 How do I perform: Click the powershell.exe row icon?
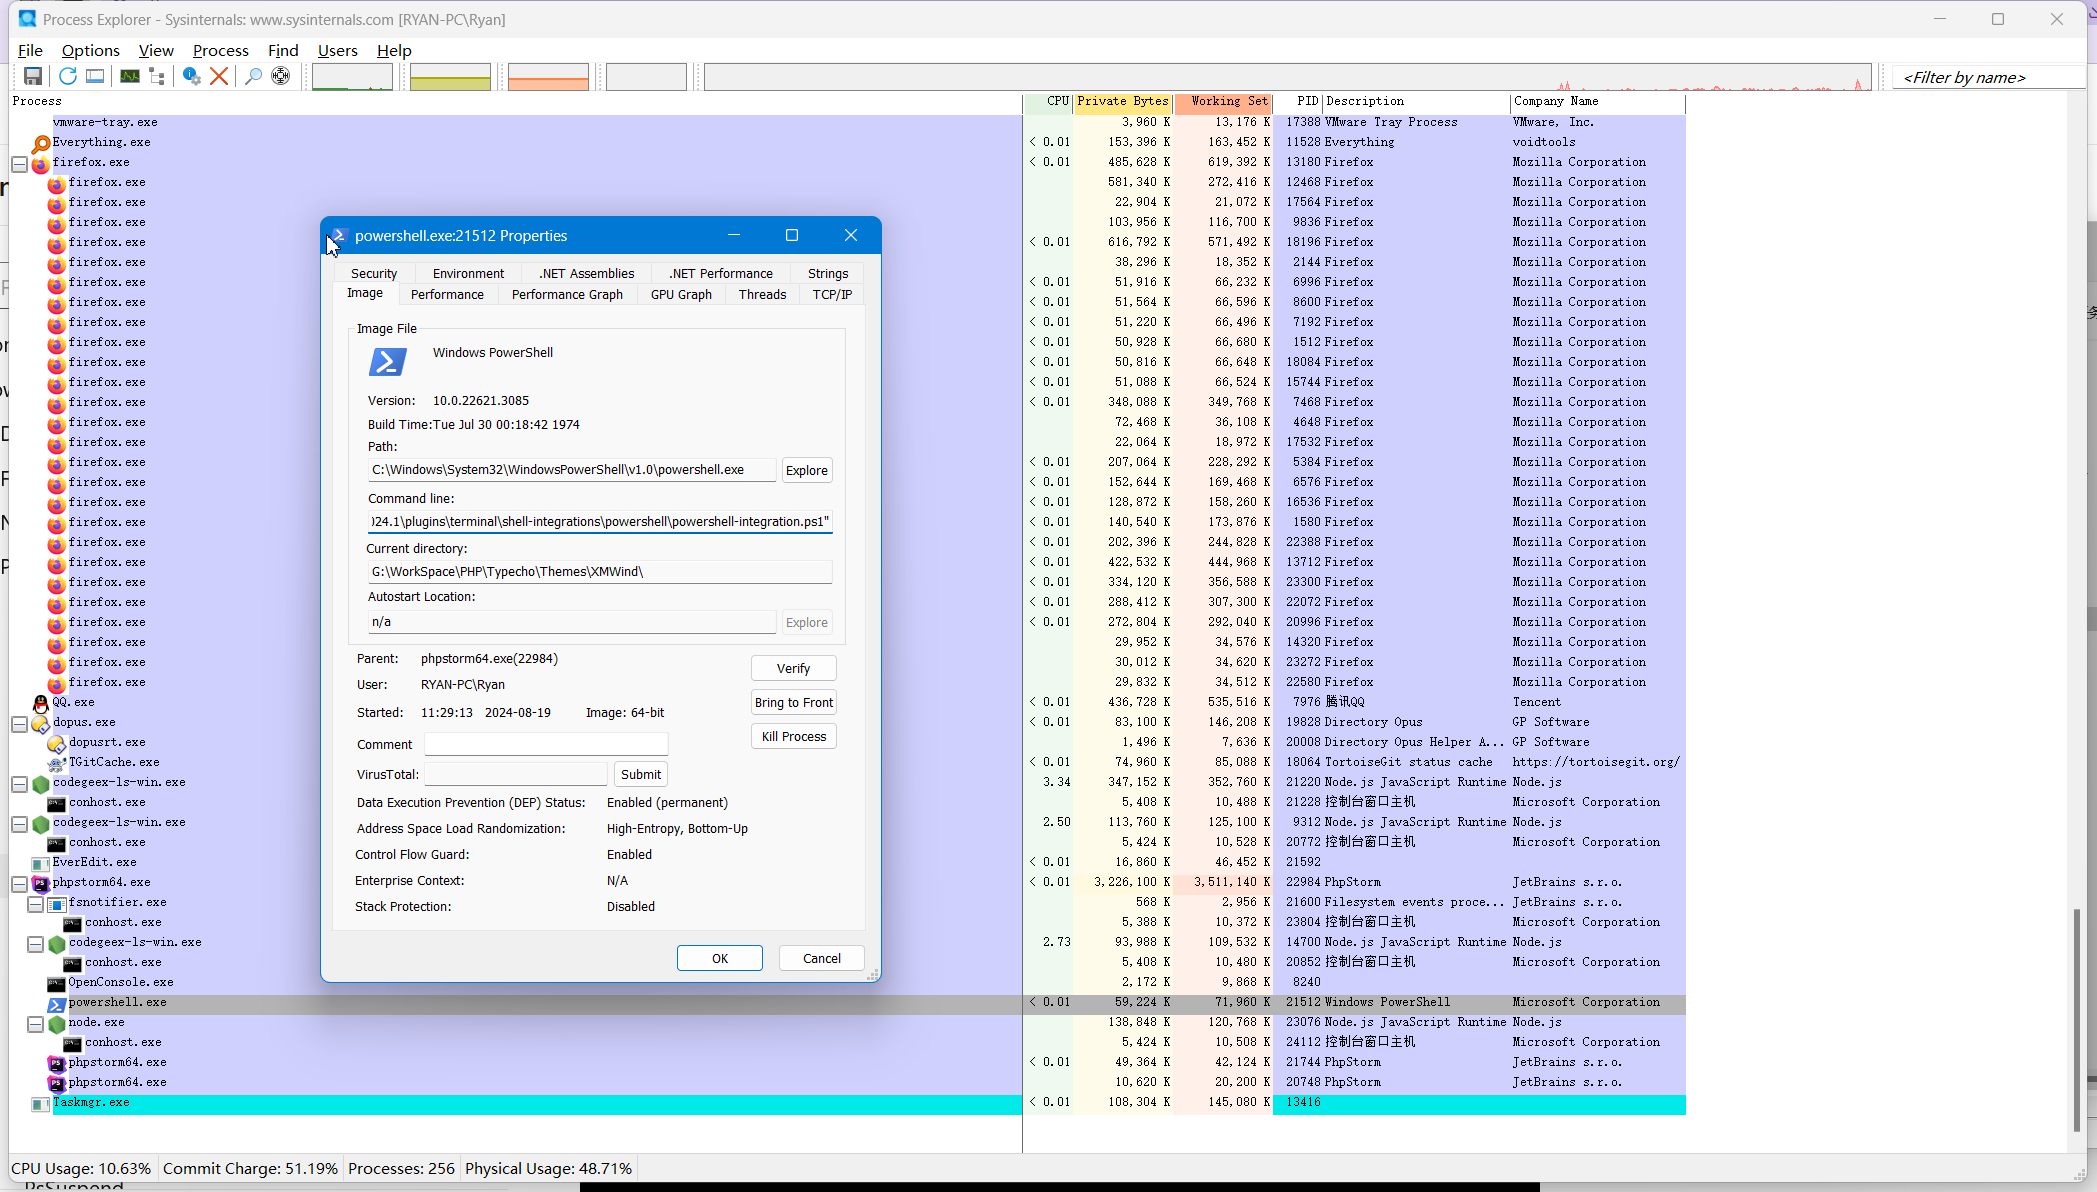point(57,1003)
